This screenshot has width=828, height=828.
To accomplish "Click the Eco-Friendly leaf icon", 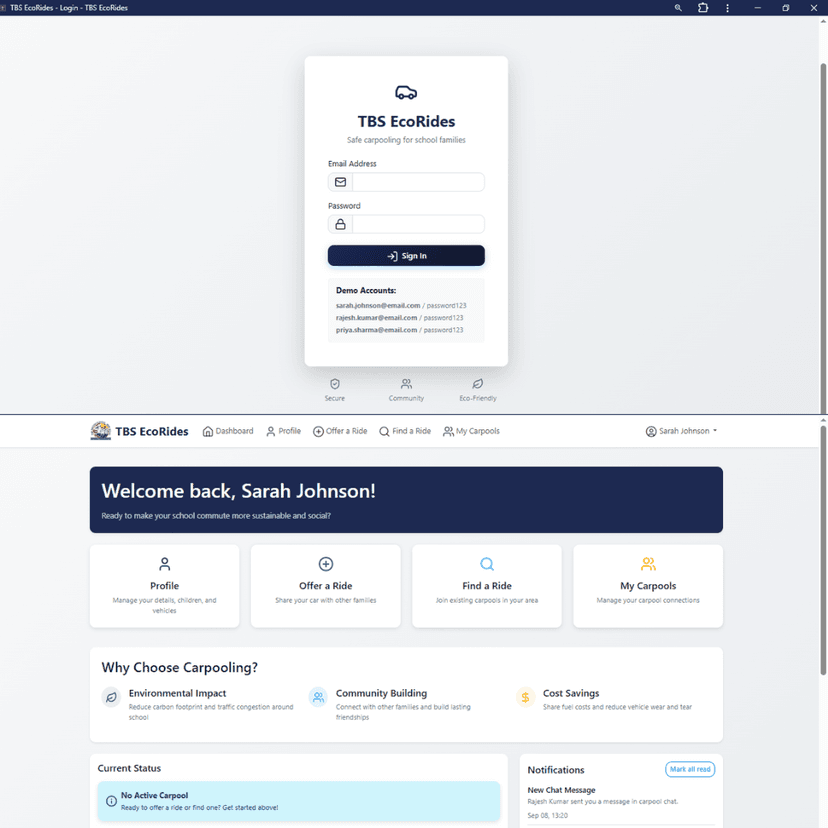I will click(x=477, y=384).
